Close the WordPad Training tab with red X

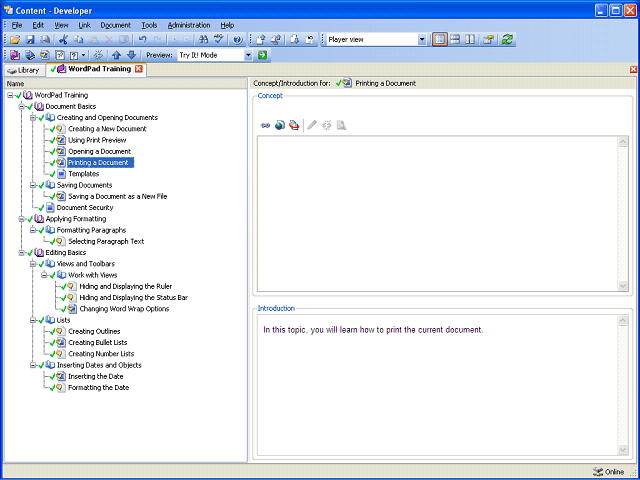(x=139, y=69)
